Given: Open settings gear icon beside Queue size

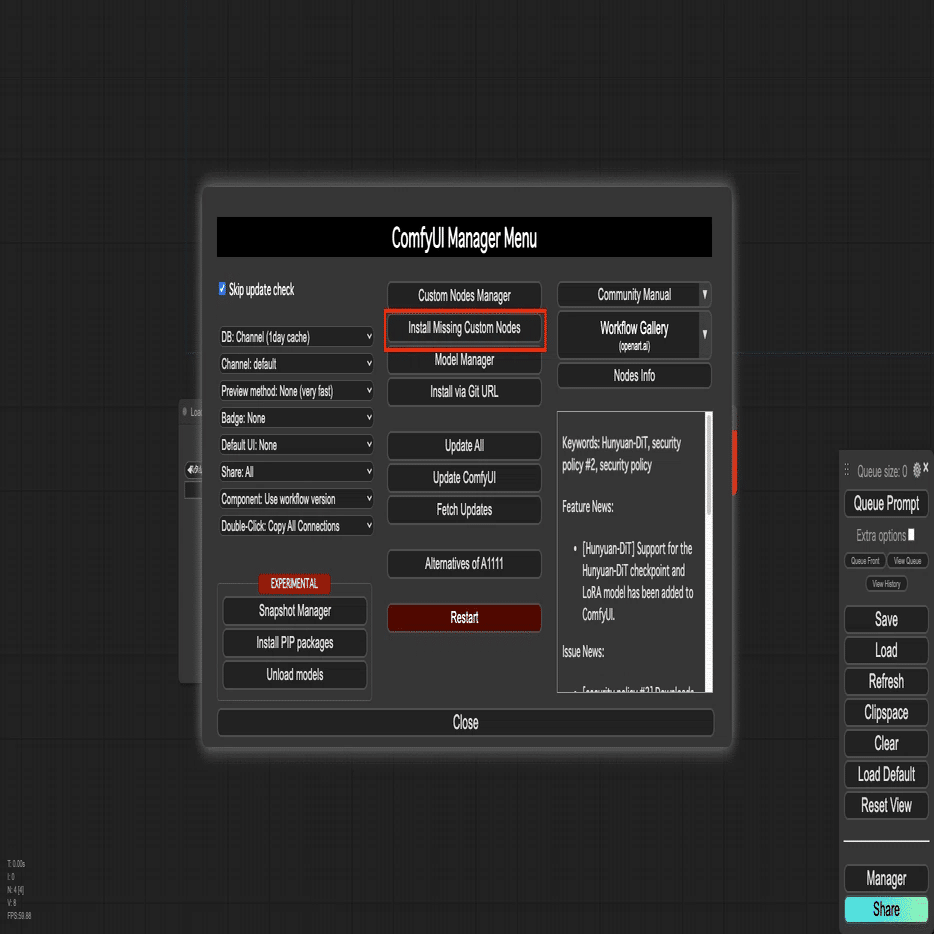Looking at the screenshot, I should click(917, 470).
